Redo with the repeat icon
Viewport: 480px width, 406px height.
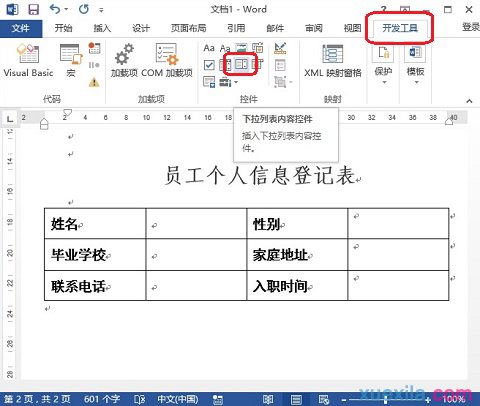(x=84, y=9)
